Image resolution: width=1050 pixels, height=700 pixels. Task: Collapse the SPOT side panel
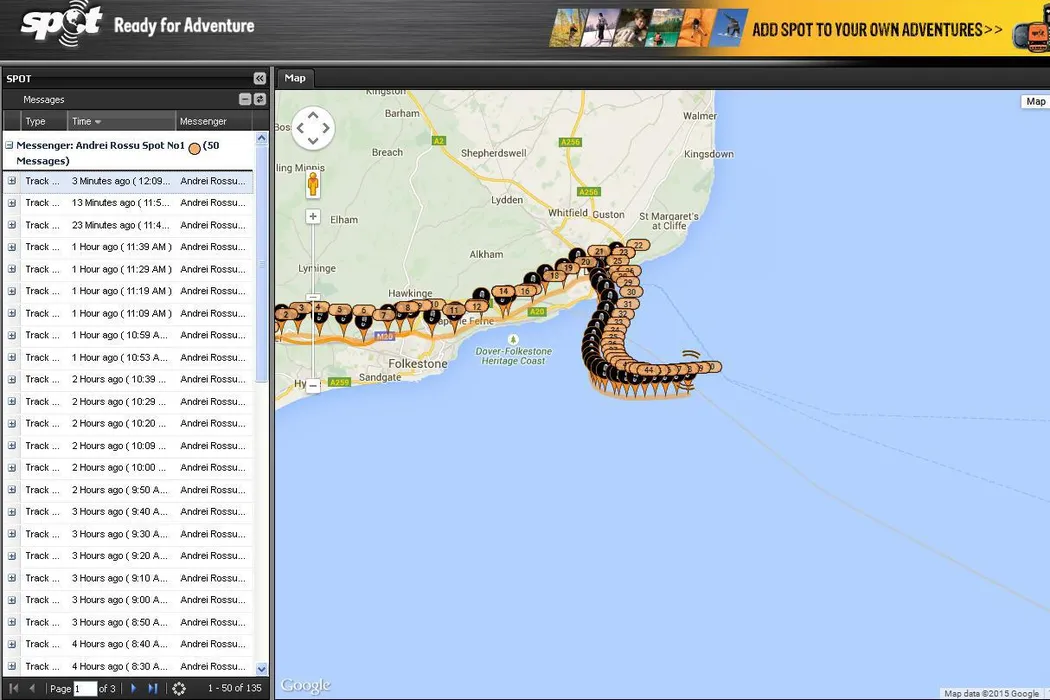tap(260, 78)
